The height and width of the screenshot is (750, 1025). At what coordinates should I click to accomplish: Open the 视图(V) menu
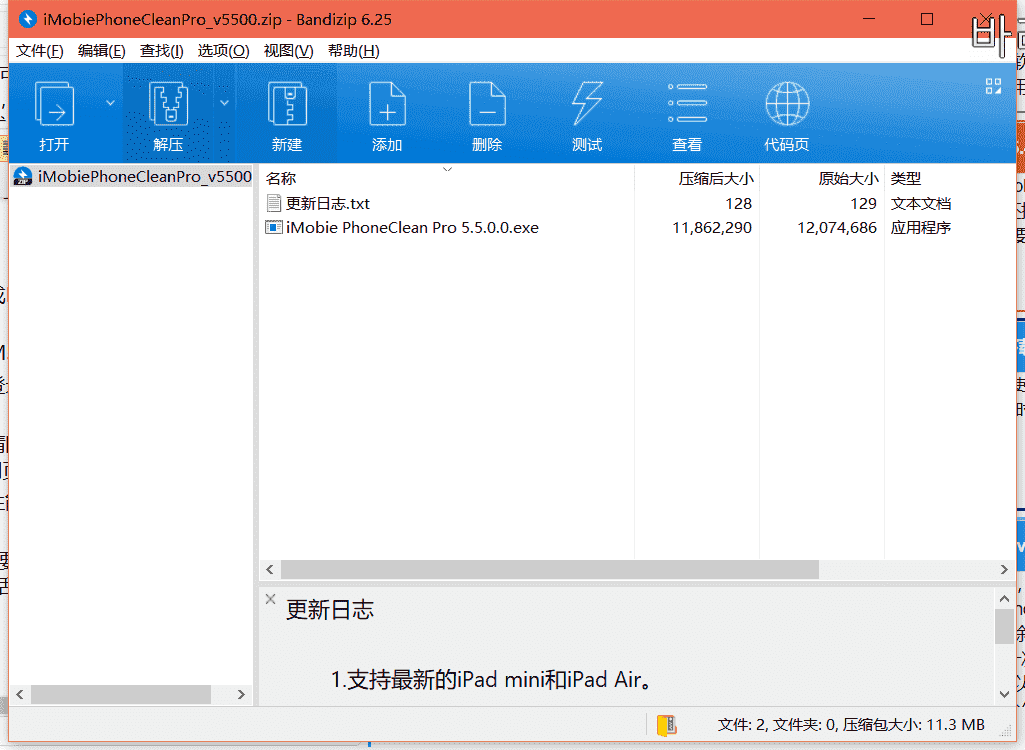(x=288, y=51)
